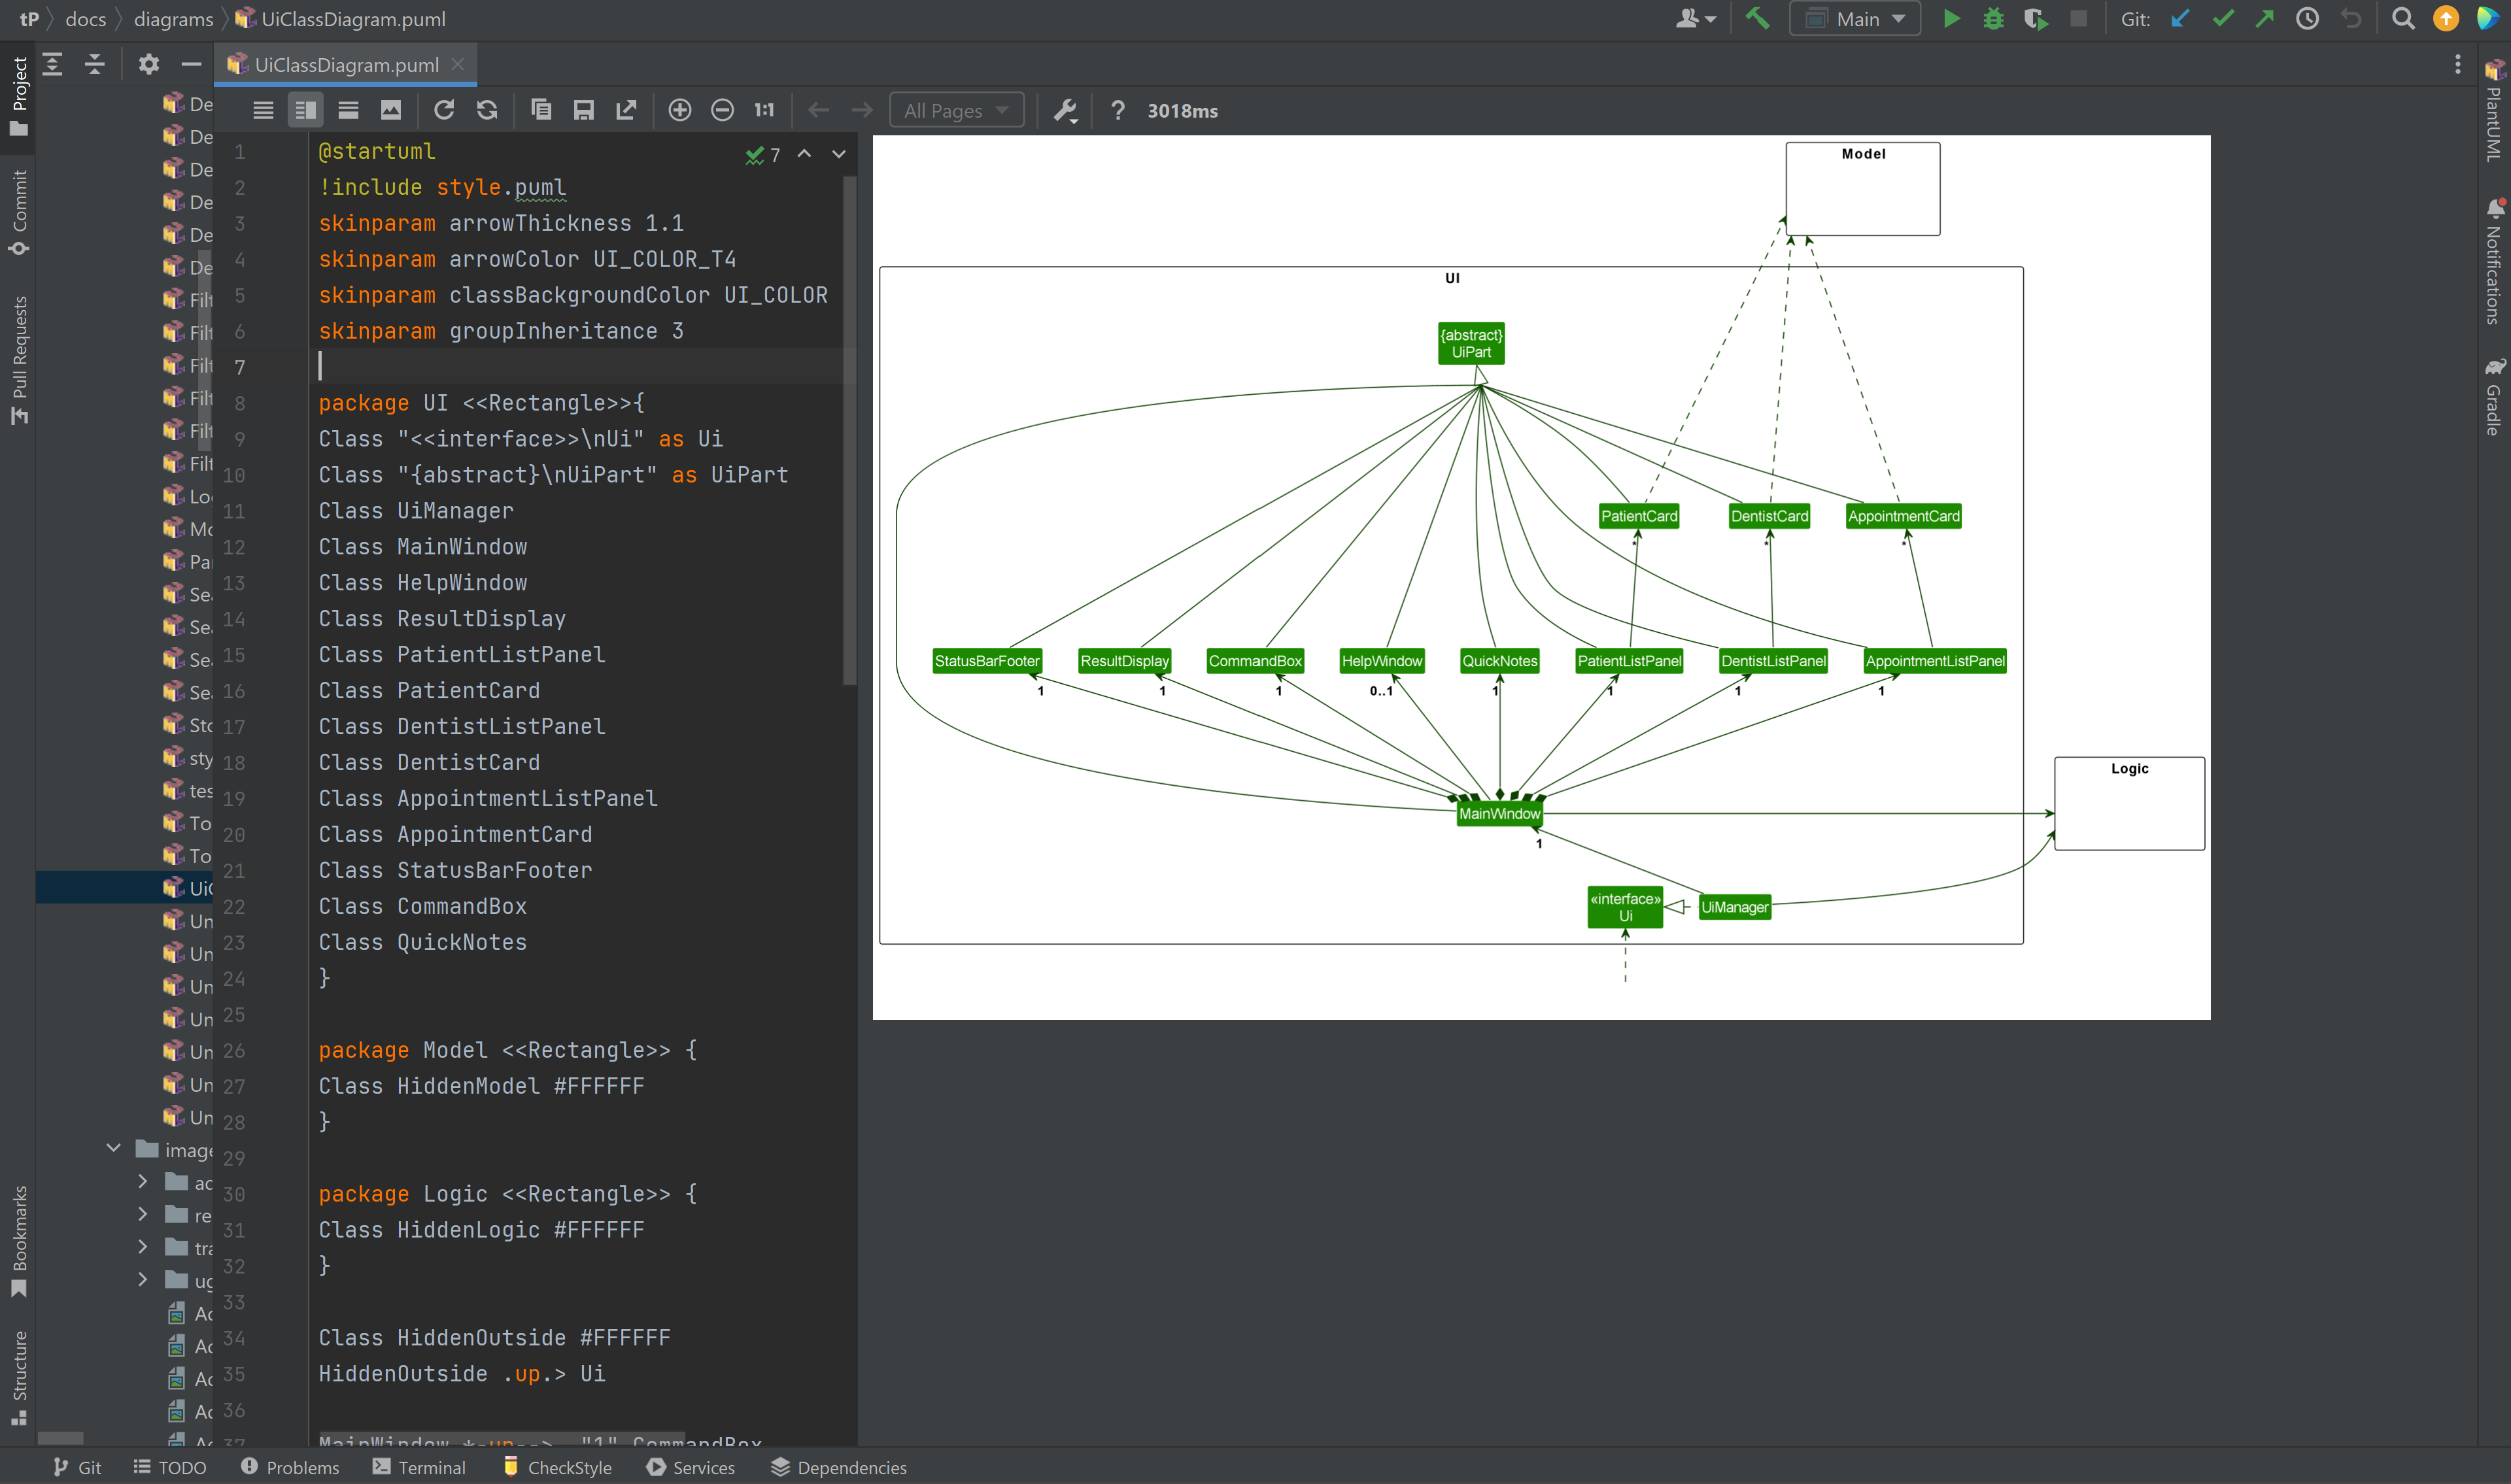The width and height of the screenshot is (2511, 1484).
Task: Open the All Pages dropdown
Action: 956,111
